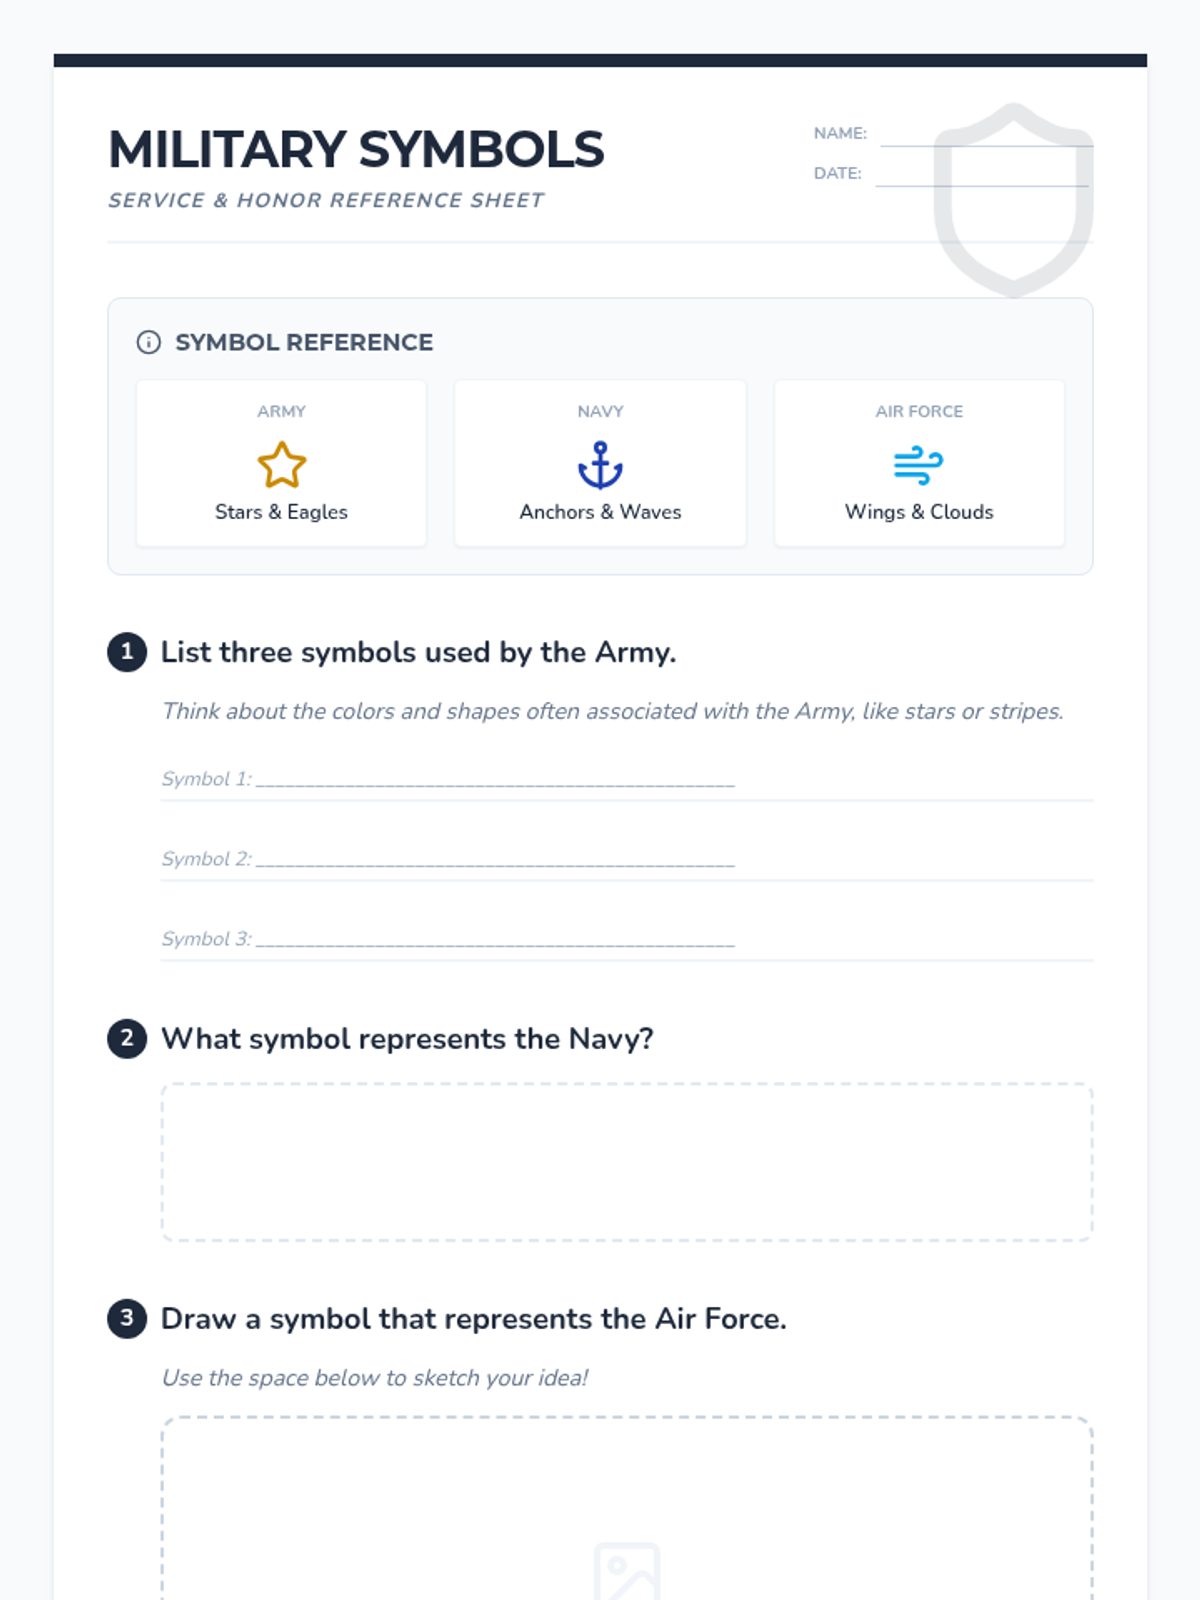
Task: Select the Wings & Clouds label
Action: click(x=919, y=512)
